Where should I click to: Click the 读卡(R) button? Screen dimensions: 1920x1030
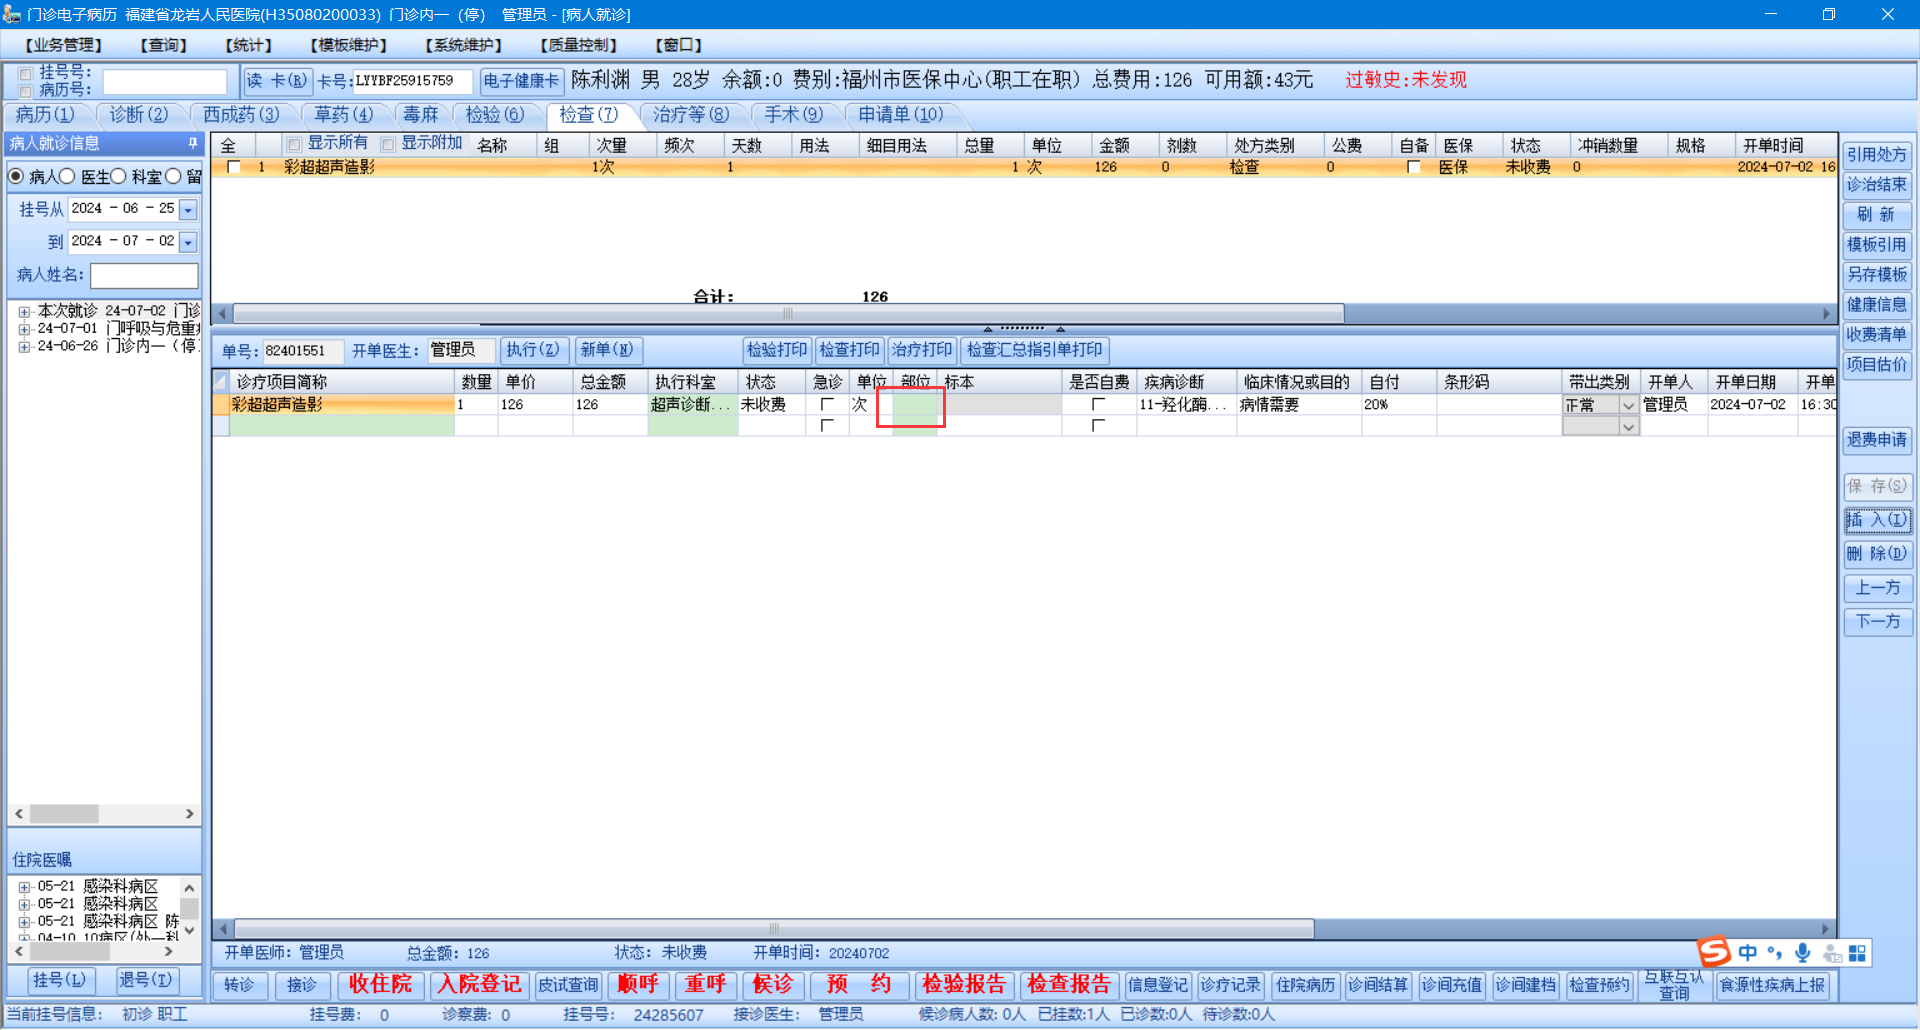[277, 81]
